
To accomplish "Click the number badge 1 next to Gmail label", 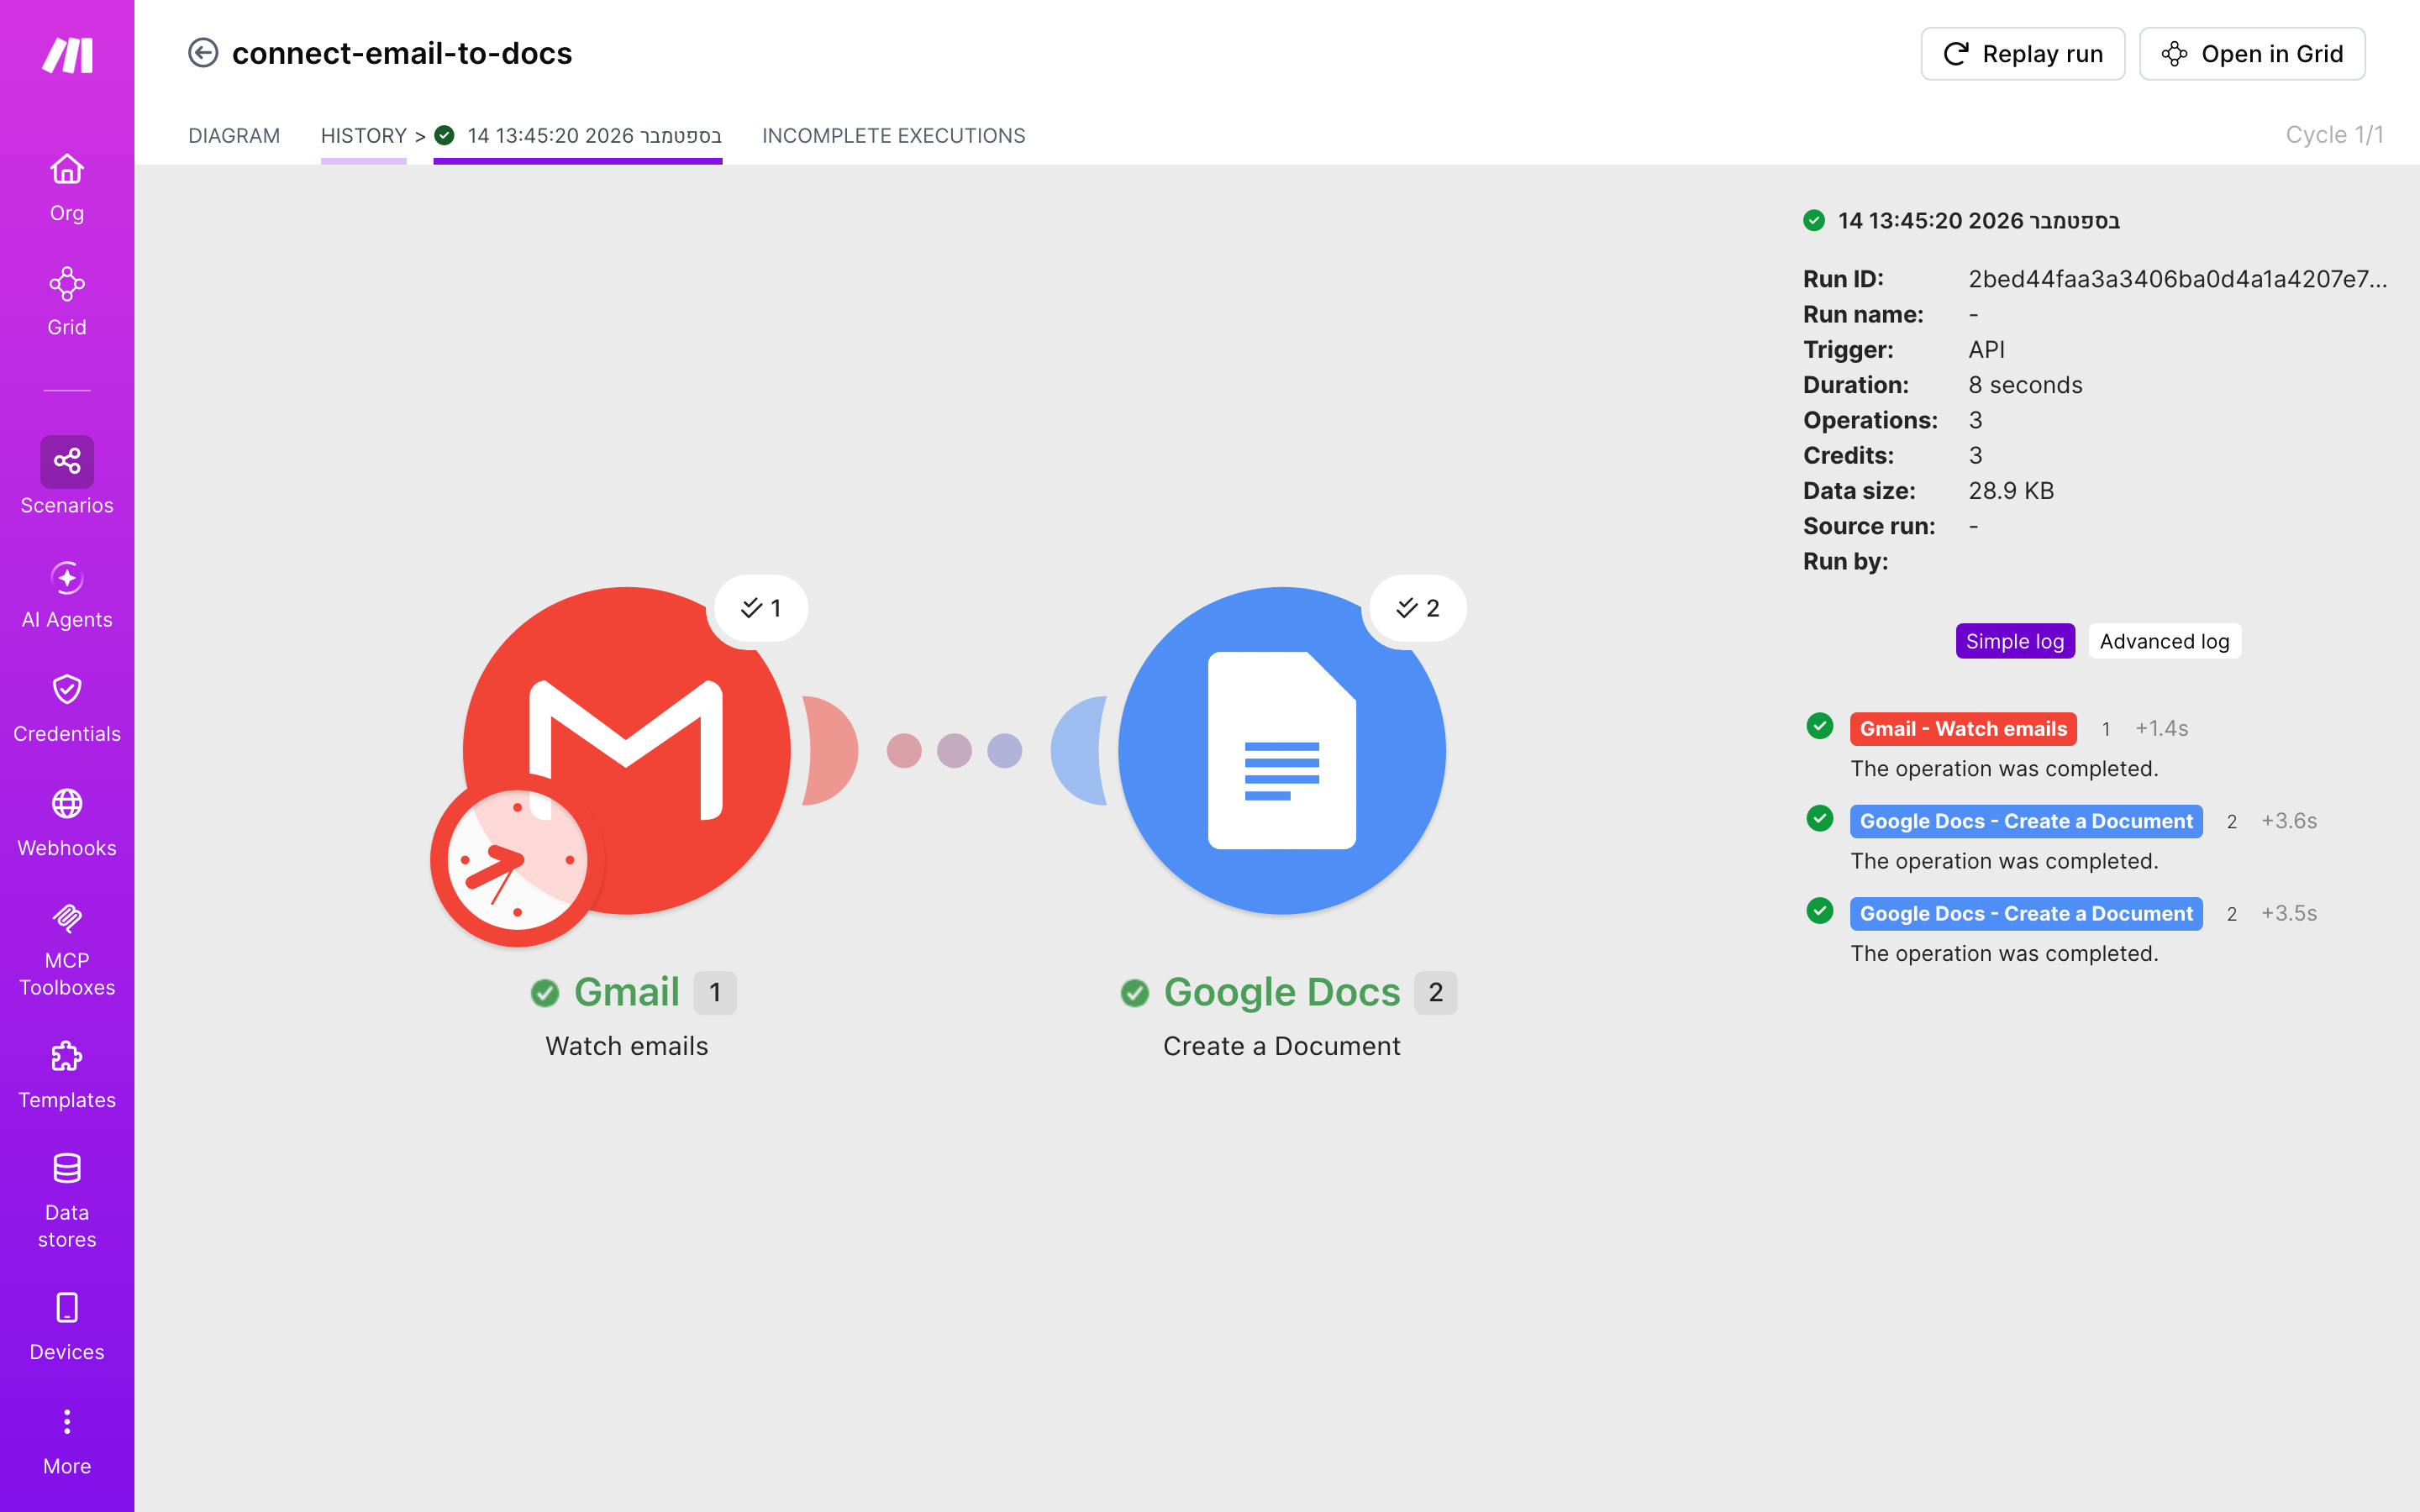I will pos(715,993).
